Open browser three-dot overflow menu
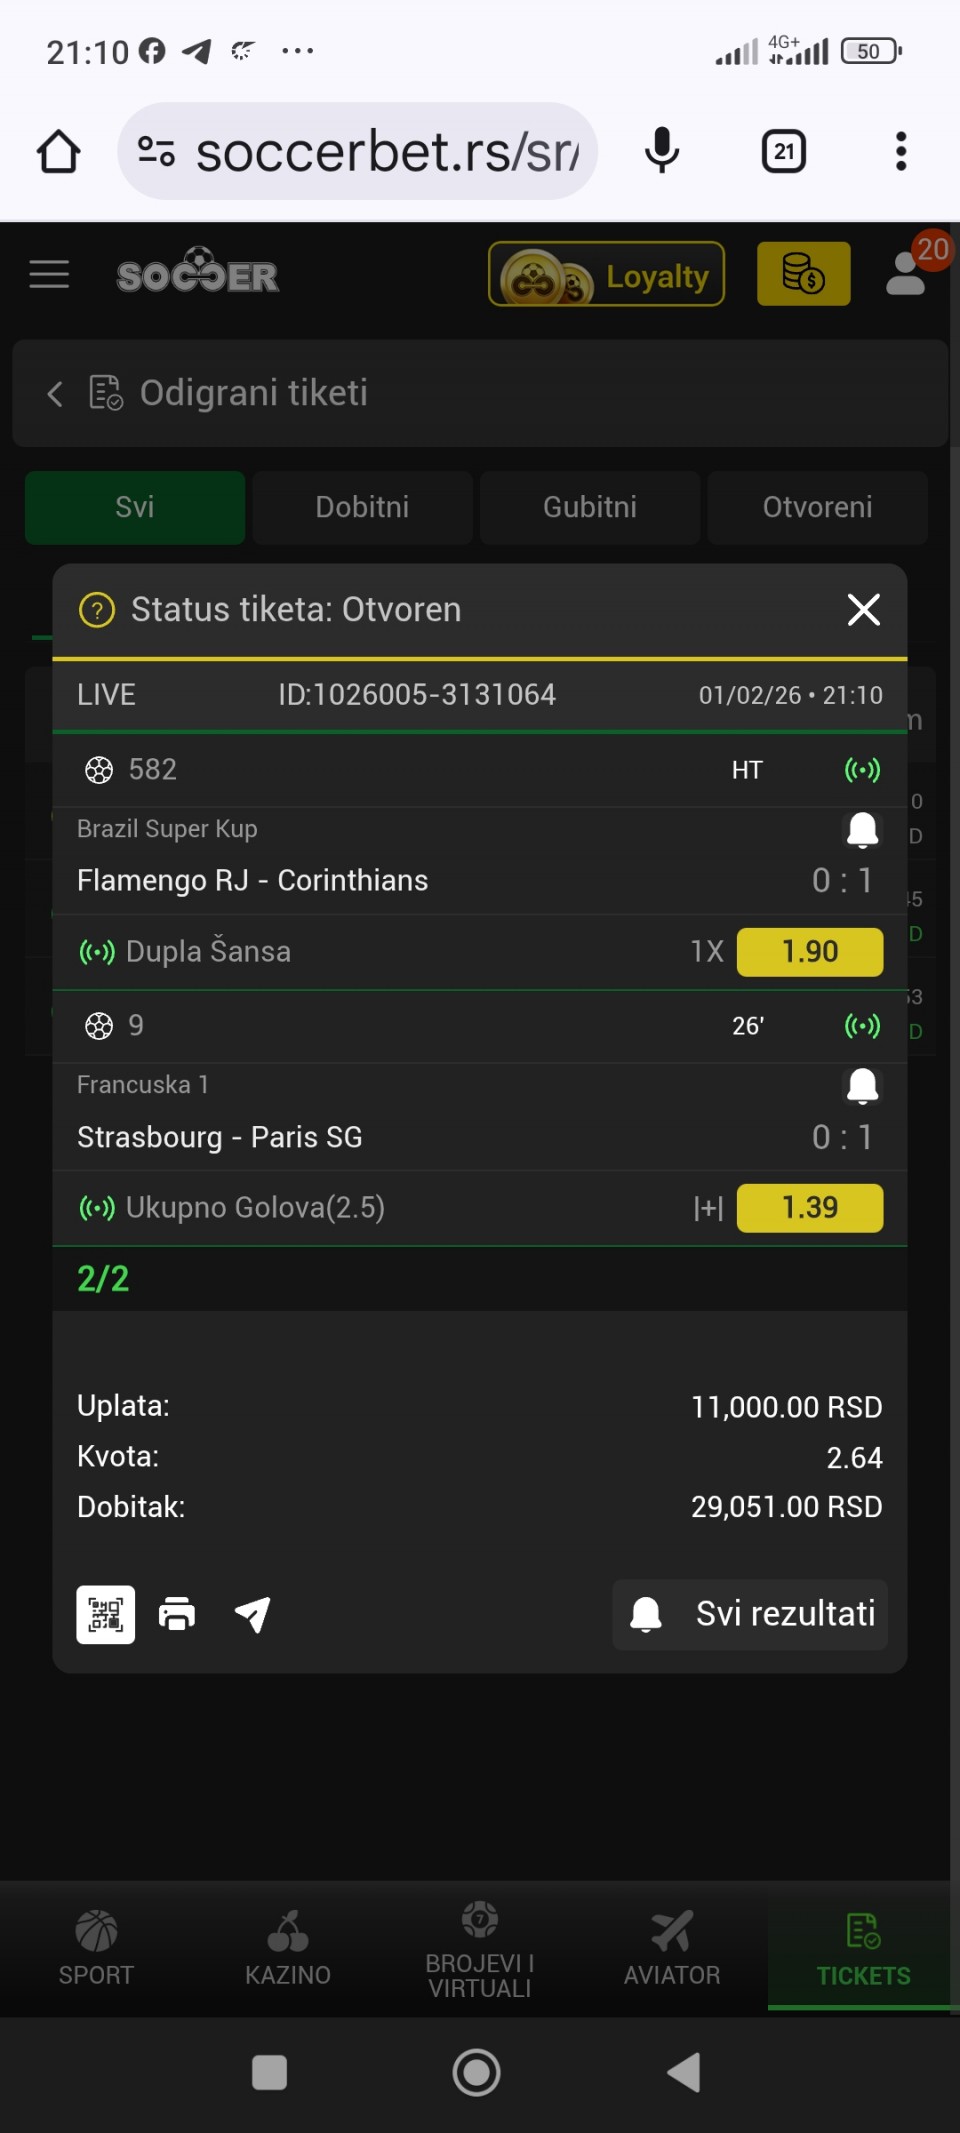The height and width of the screenshot is (2133, 960). [x=901, y=152]
